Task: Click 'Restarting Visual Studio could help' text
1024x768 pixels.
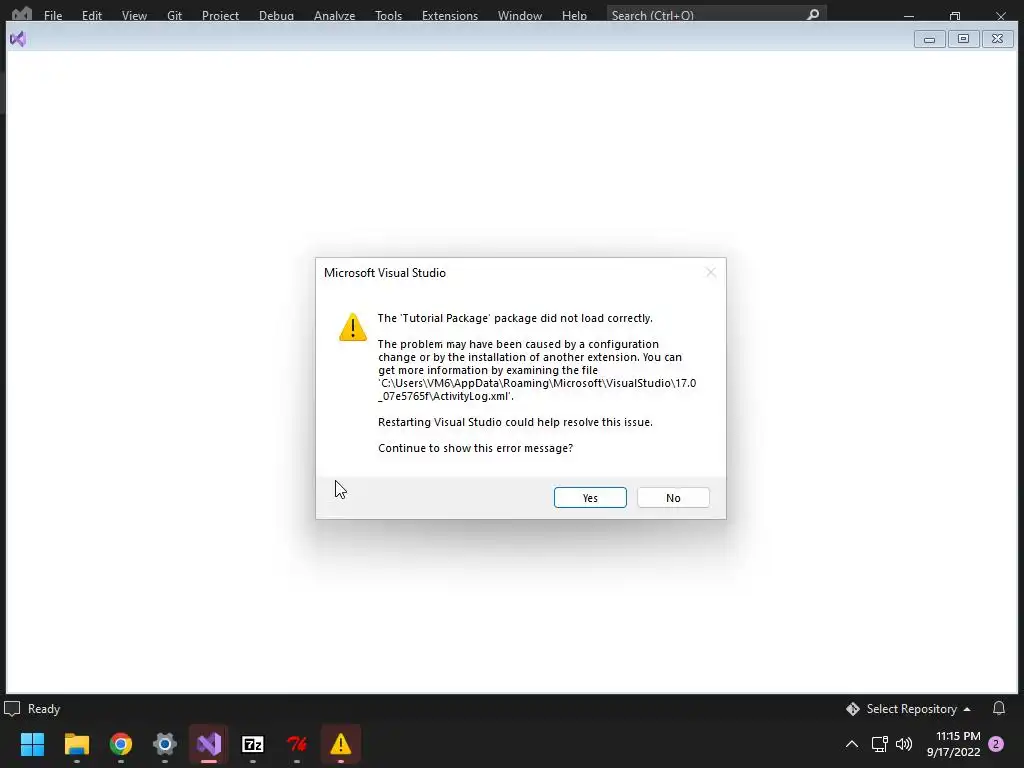Action: coord(515,422)
